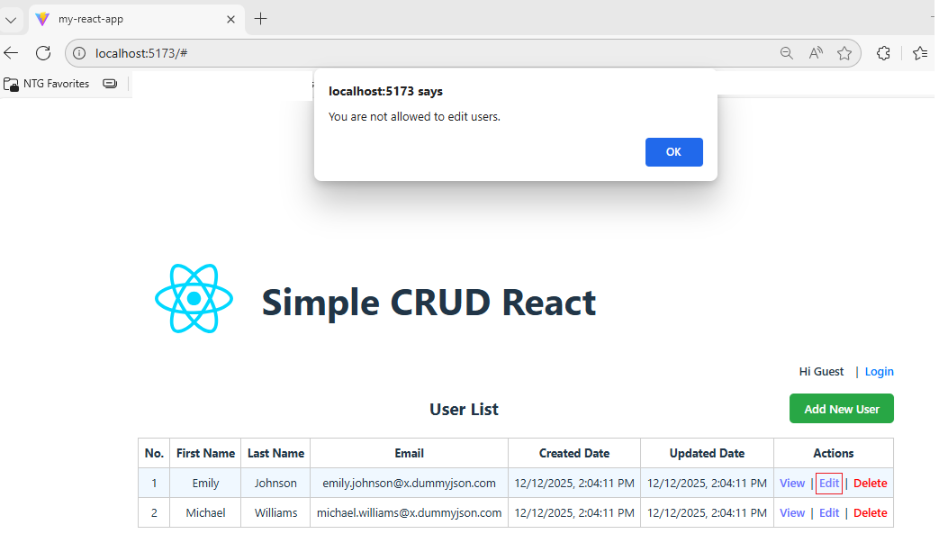The height and width of the screenshot is (543, 936).
Task: Click the read aloud icon in address bar
Action: pos(816,53)
